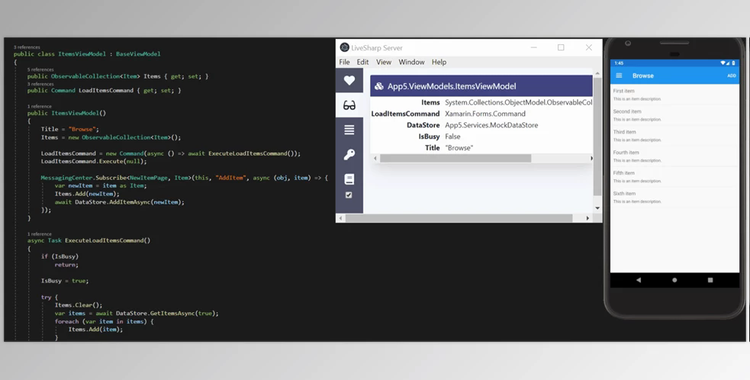Click the "1 reference" CodeLens above ItemsViewModel constructor
Viewport: 750px width, 380px height.
click(39, 107)
